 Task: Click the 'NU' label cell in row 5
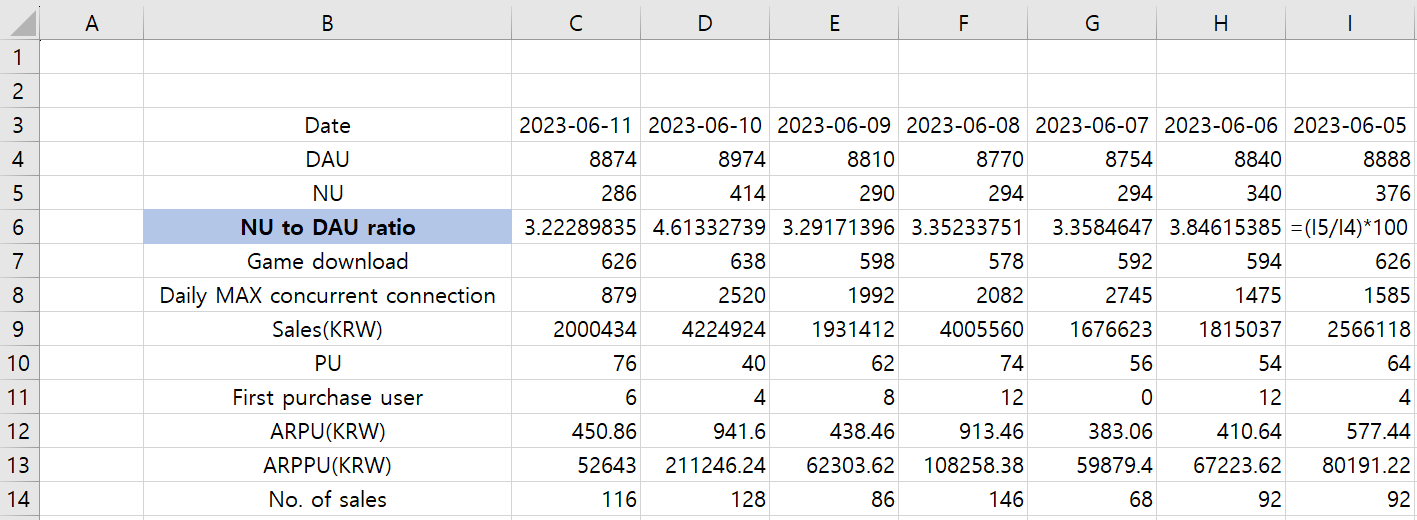click(x=327, y=193)
